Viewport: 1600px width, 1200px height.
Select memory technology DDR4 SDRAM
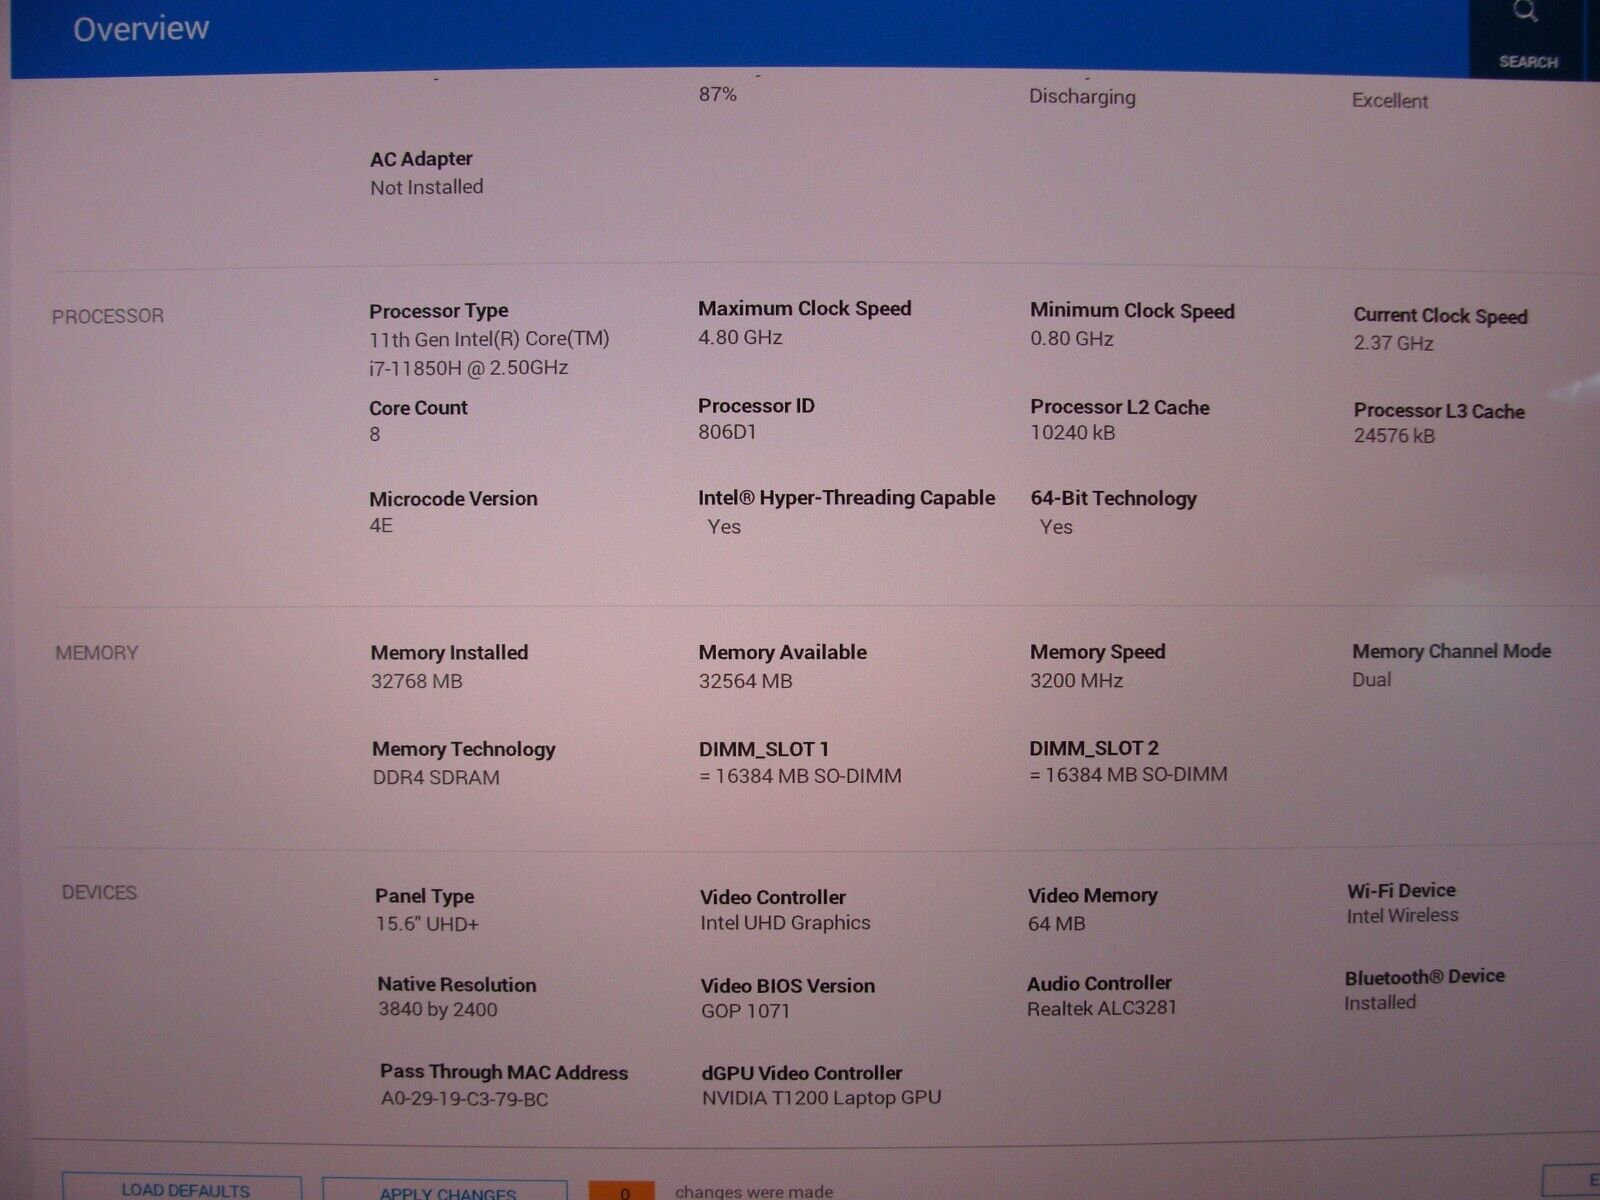(x=436, y=777)
